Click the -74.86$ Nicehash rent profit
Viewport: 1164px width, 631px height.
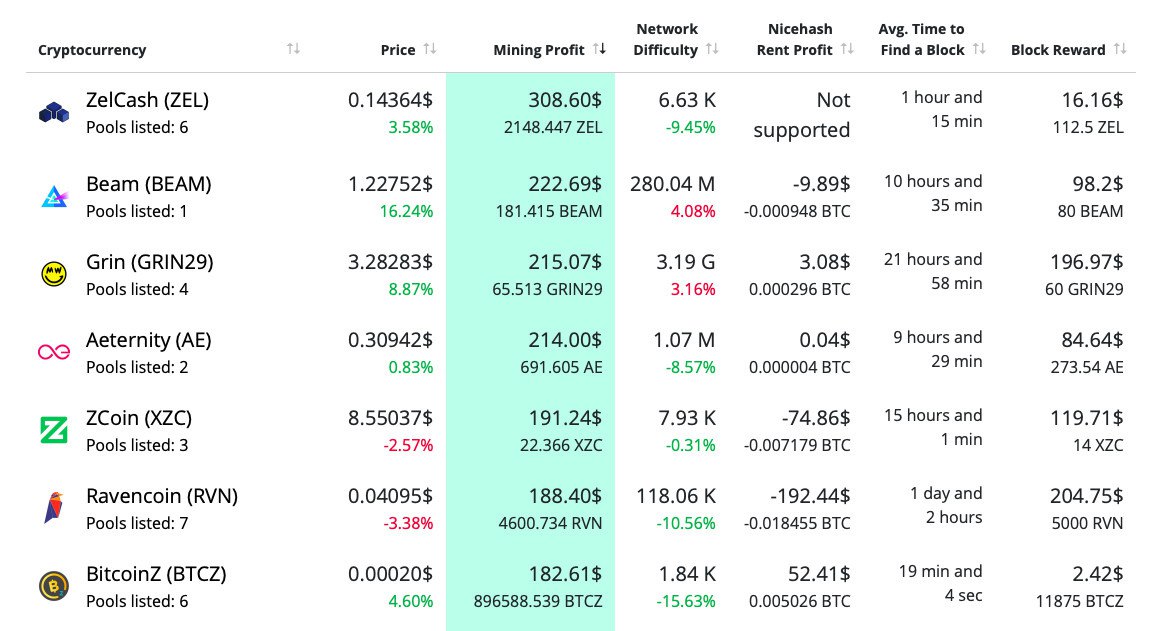pyautogui.click(x=816, y=418)
